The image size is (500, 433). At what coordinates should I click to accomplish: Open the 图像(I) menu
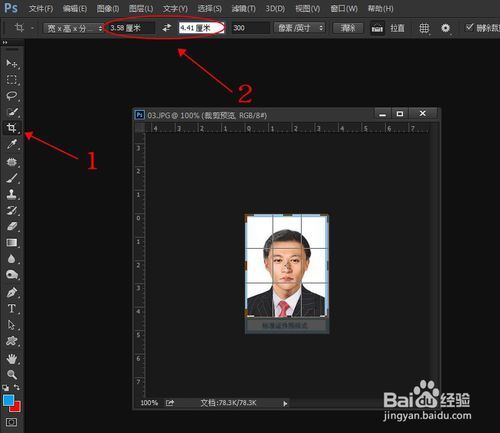pyautogui.click(x=108, y=9)
